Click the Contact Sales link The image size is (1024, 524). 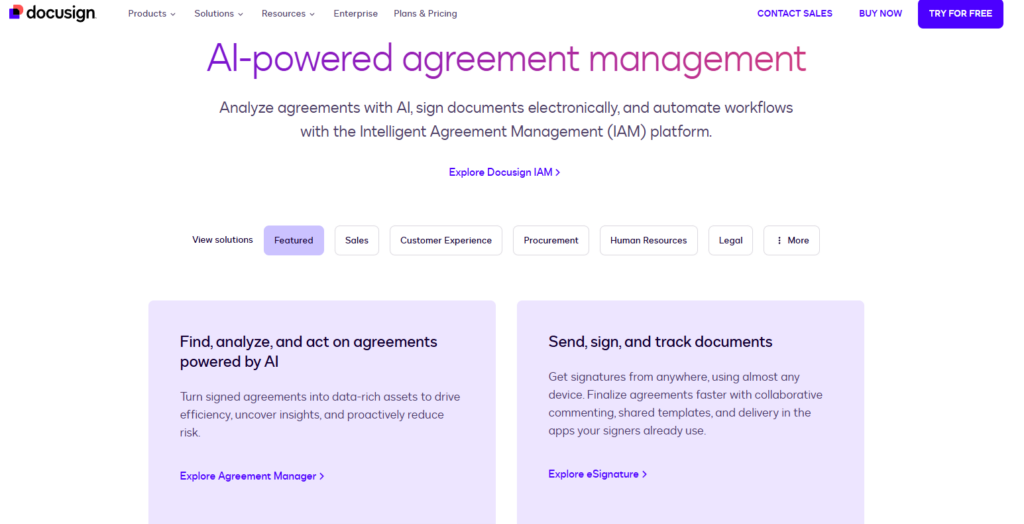(x=795, y=14)
